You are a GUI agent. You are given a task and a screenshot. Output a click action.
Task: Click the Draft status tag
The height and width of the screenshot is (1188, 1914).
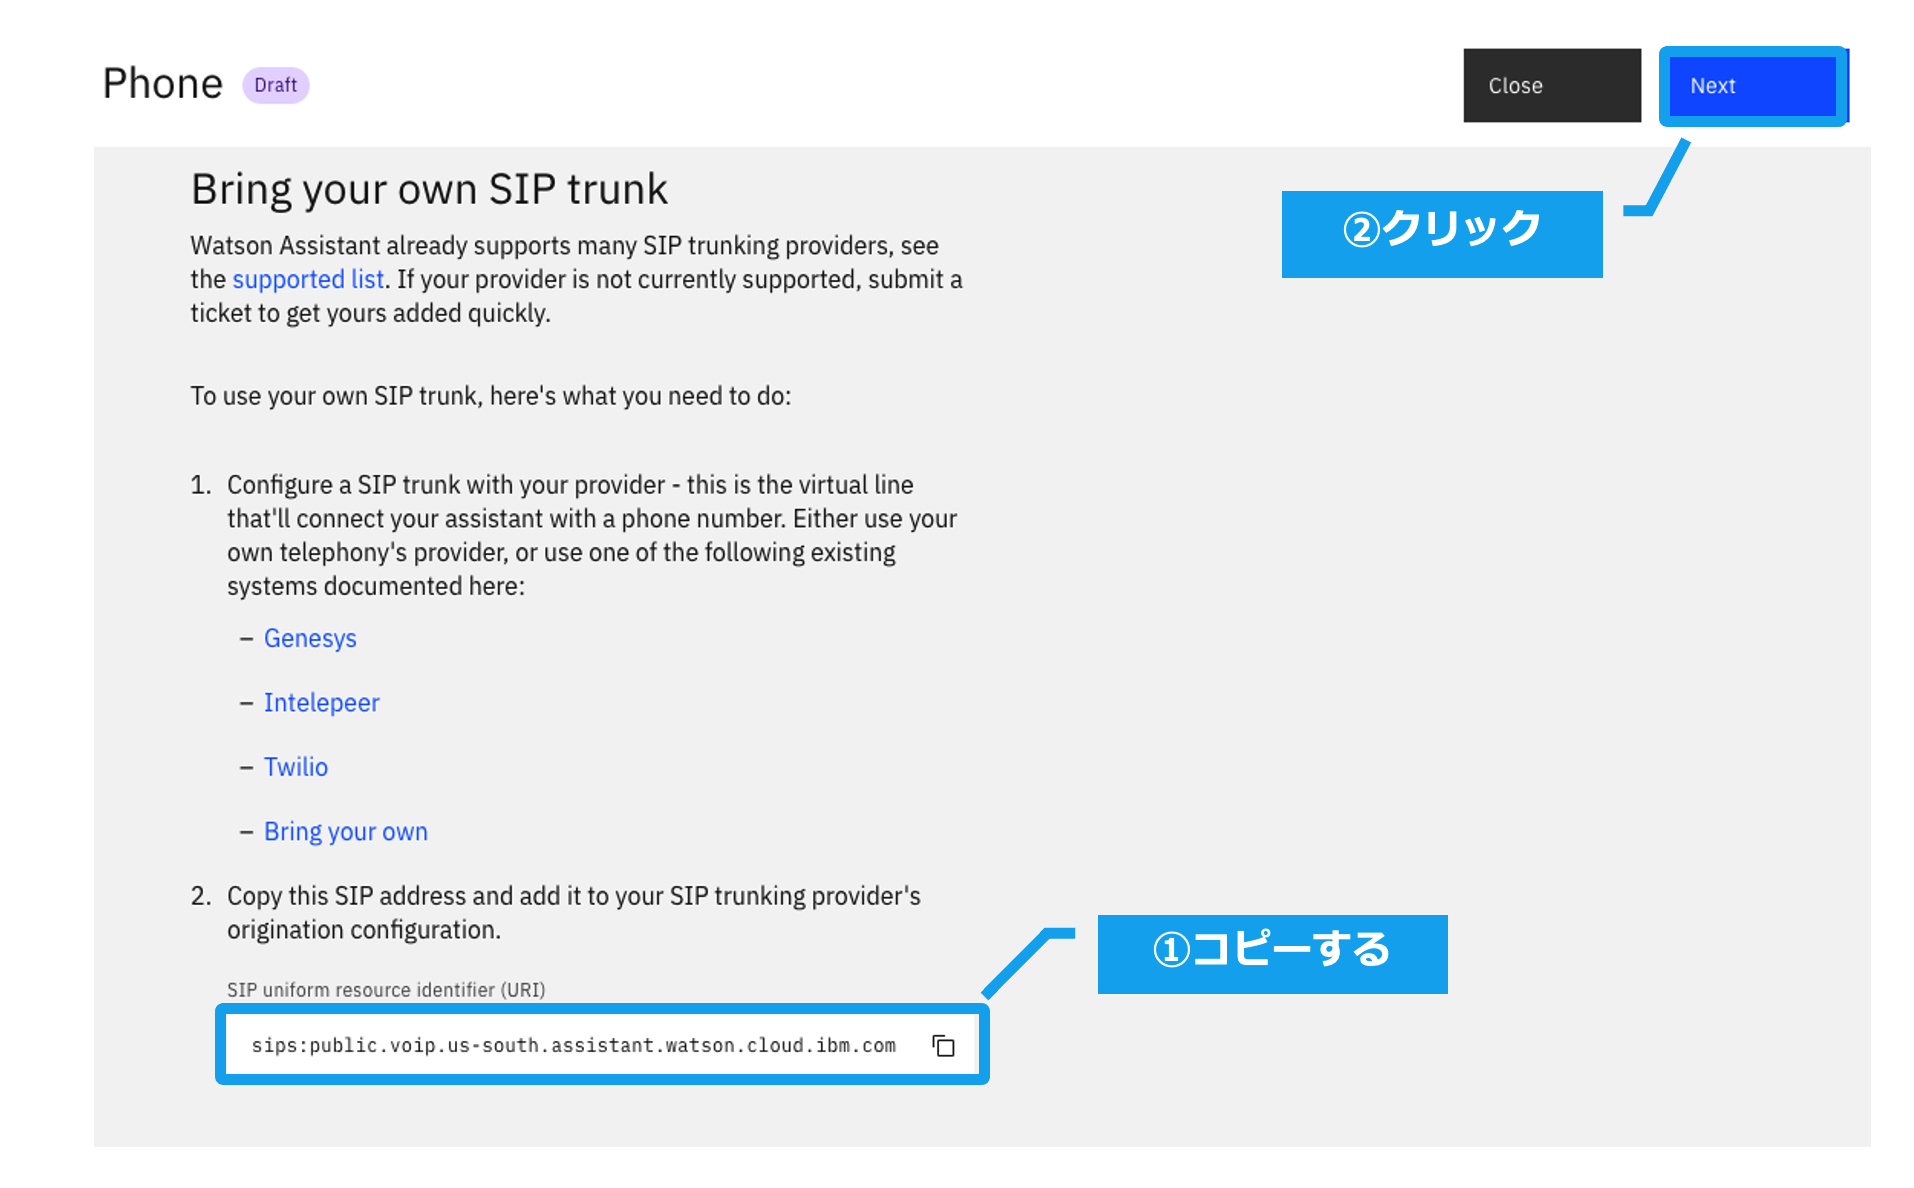point(275,85)
